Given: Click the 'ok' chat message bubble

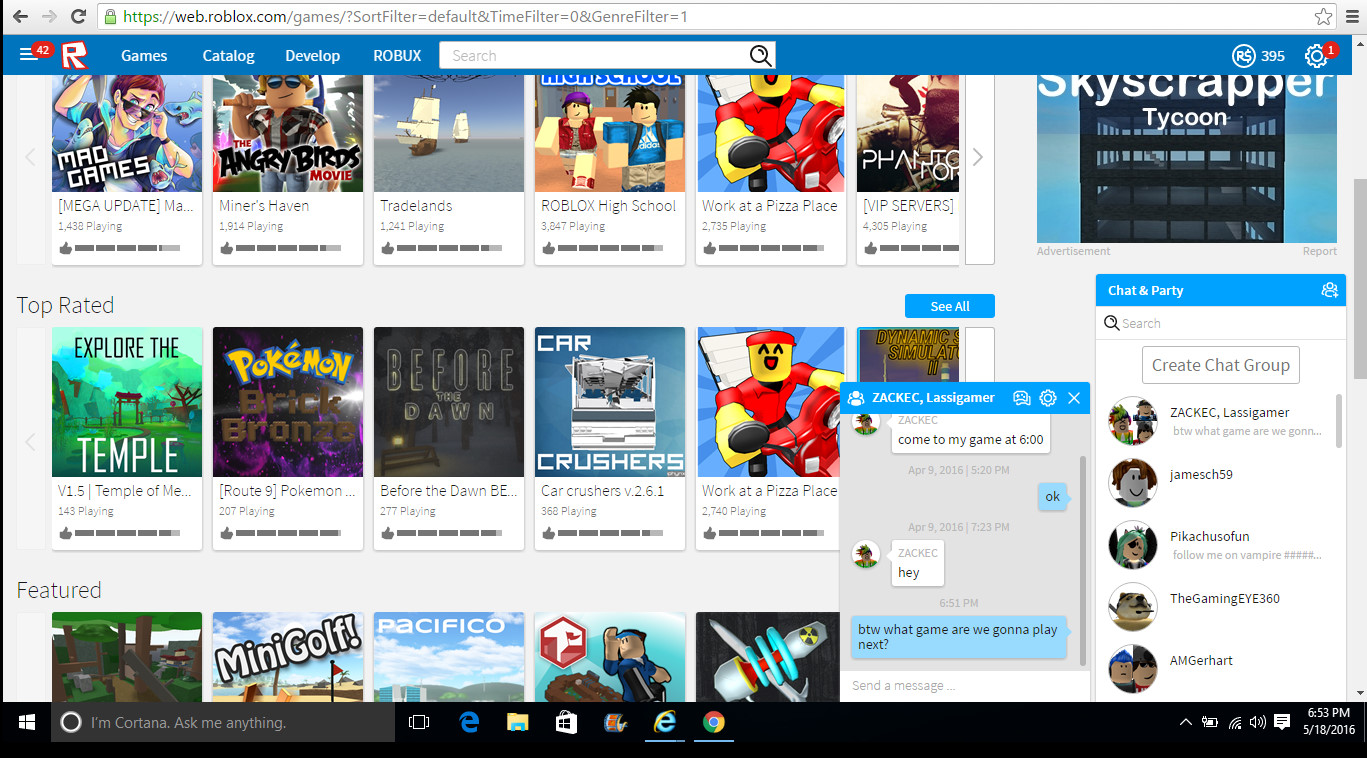Looking at the screenshot, I should (x=1052, y=496).
